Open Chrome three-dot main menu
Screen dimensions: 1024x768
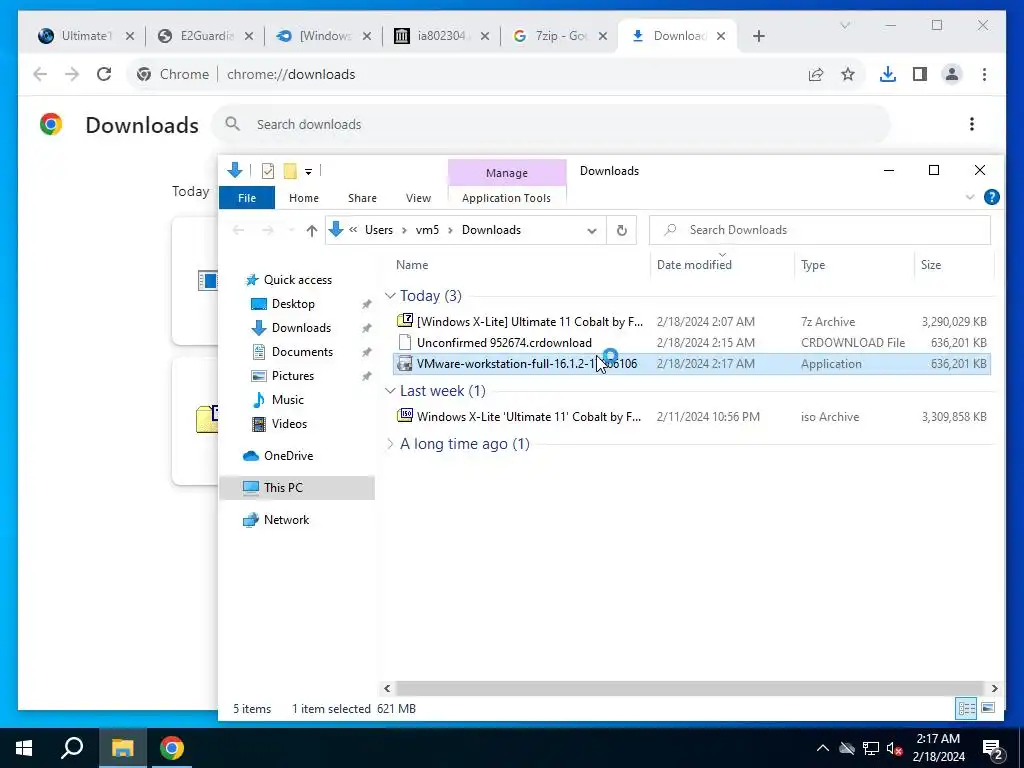click(x=984, y=74)
